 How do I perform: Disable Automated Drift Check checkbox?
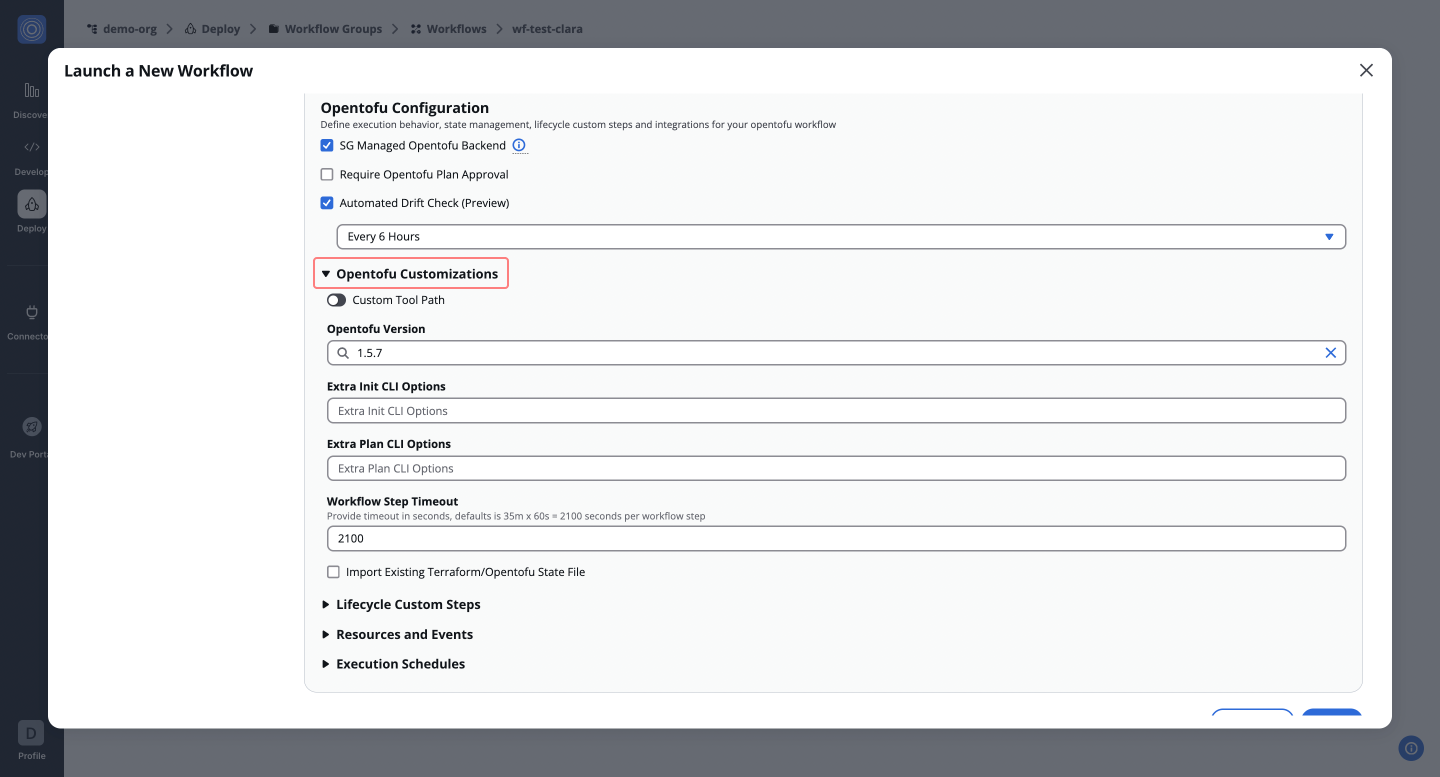[326, 203]
